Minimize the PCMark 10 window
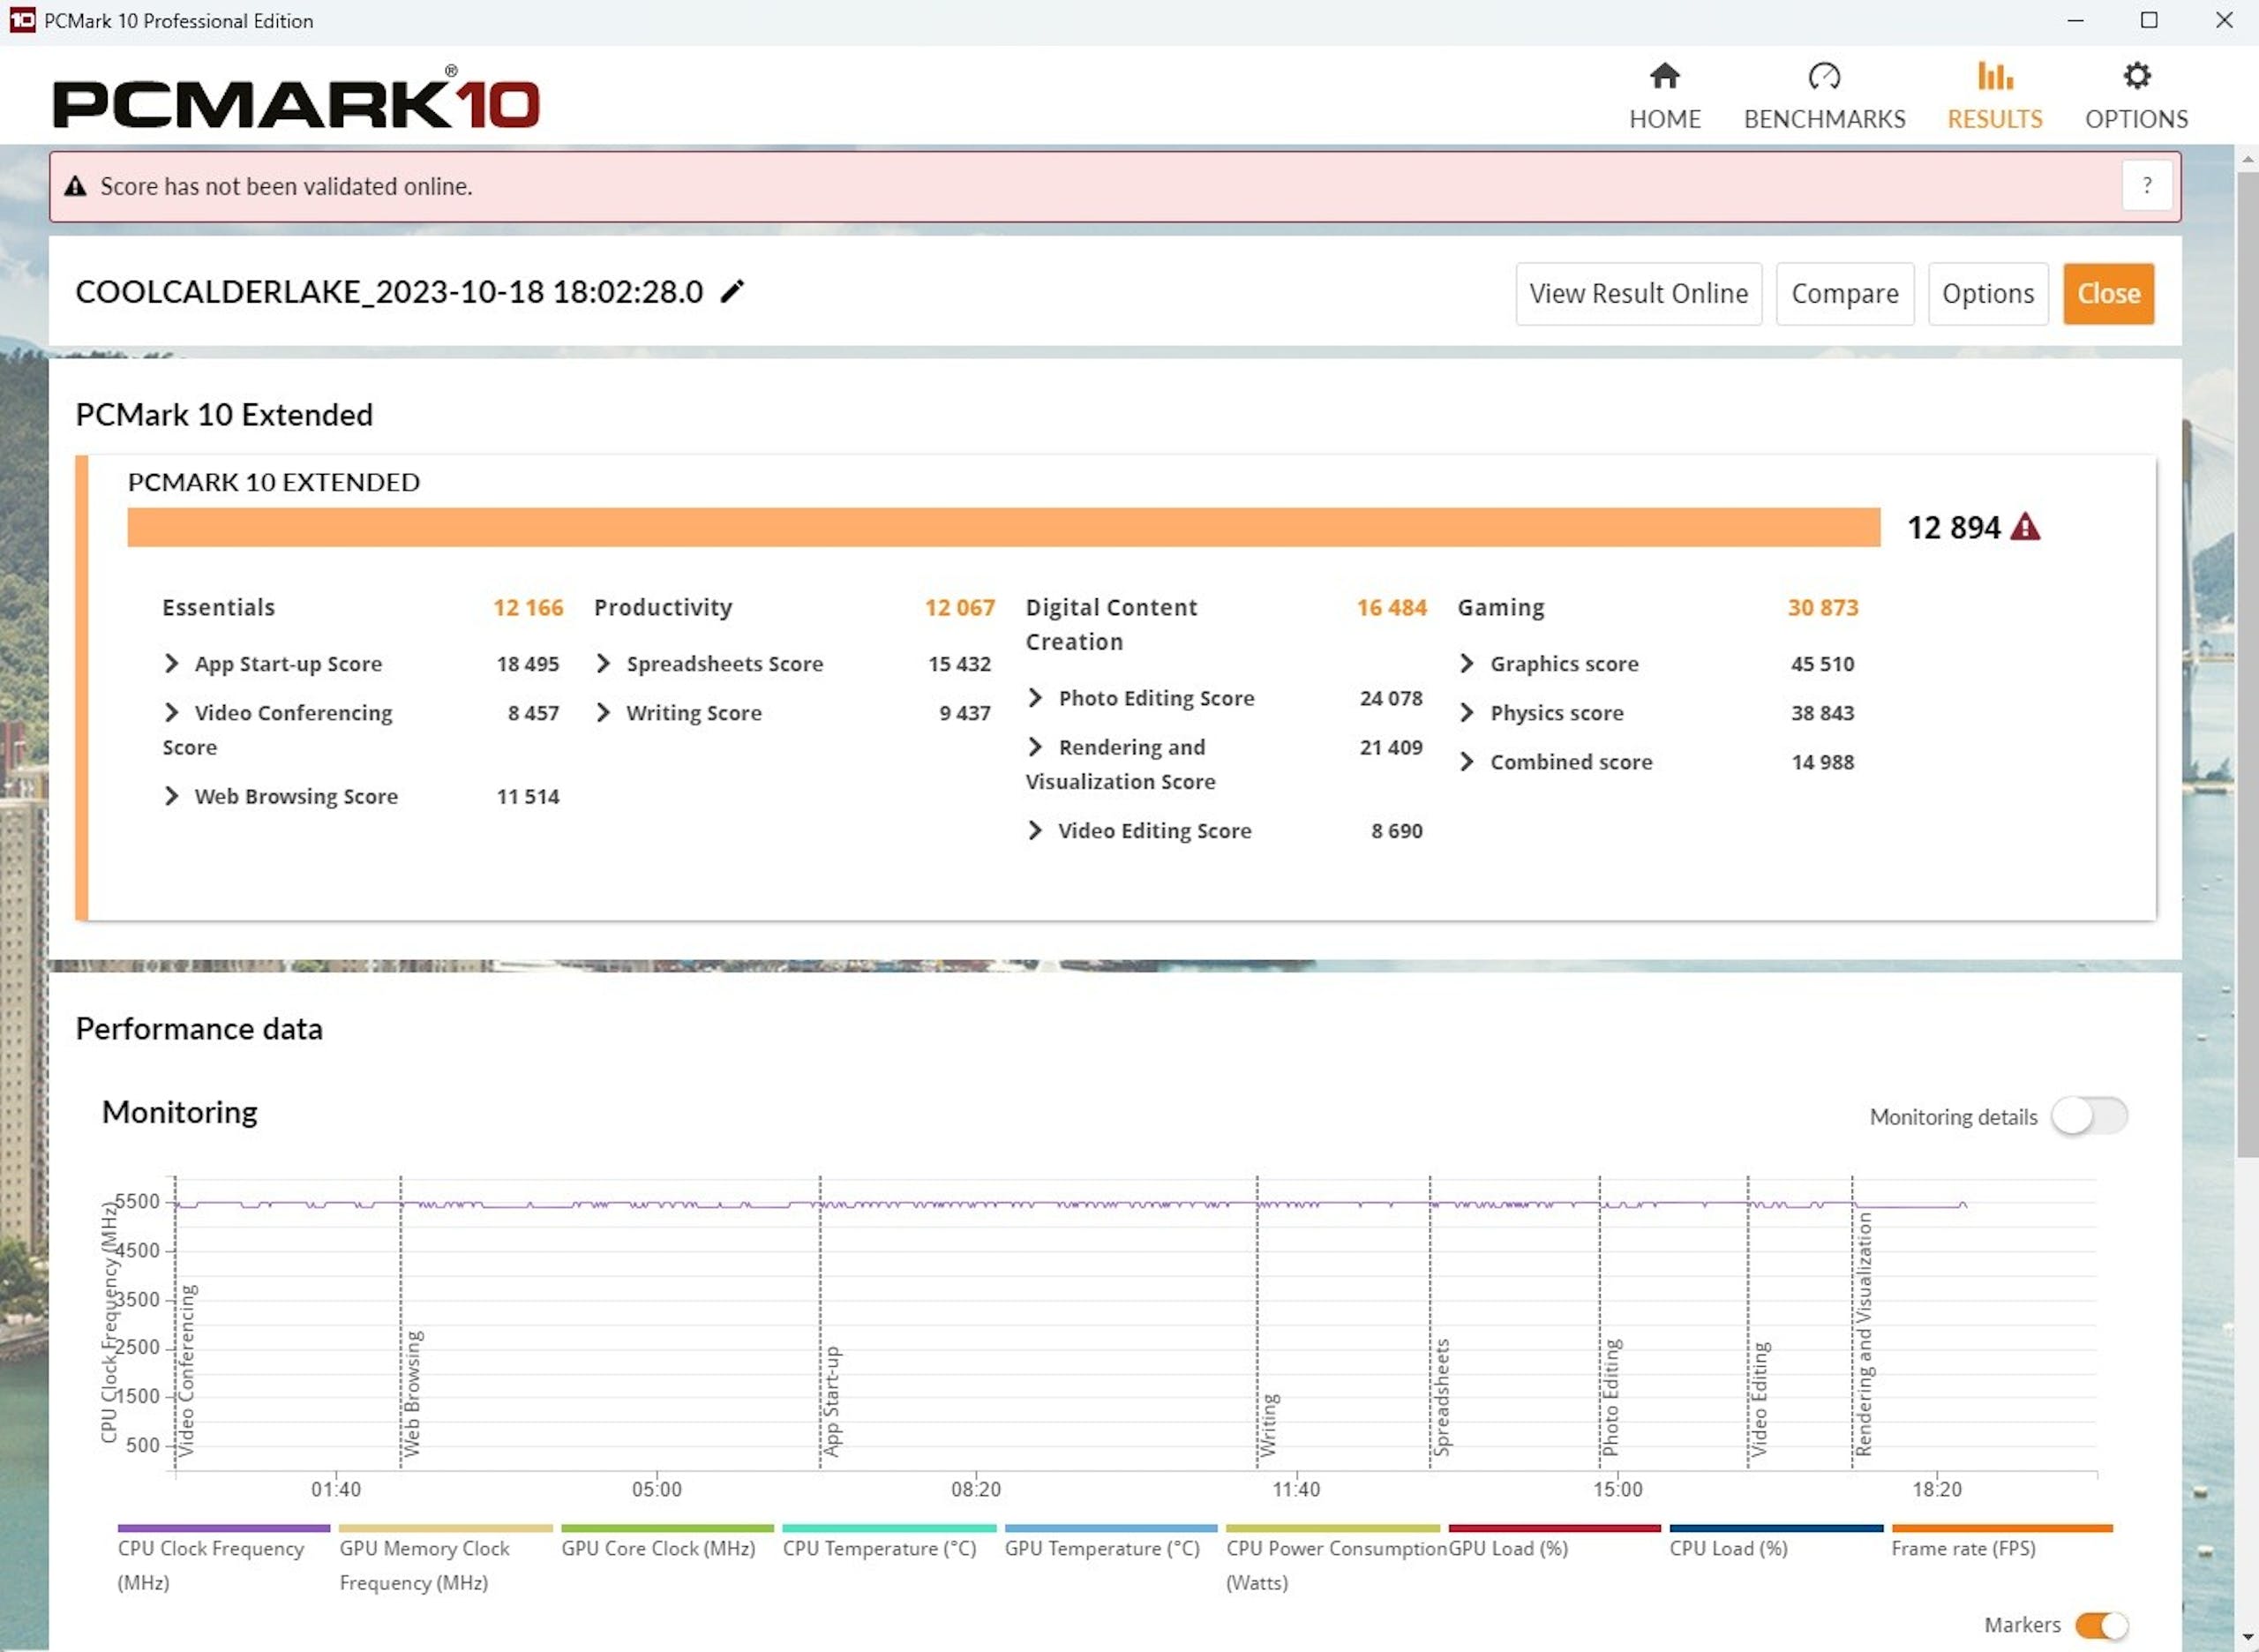This screenshot has width=2259, height=1652. click(2076, 20)
